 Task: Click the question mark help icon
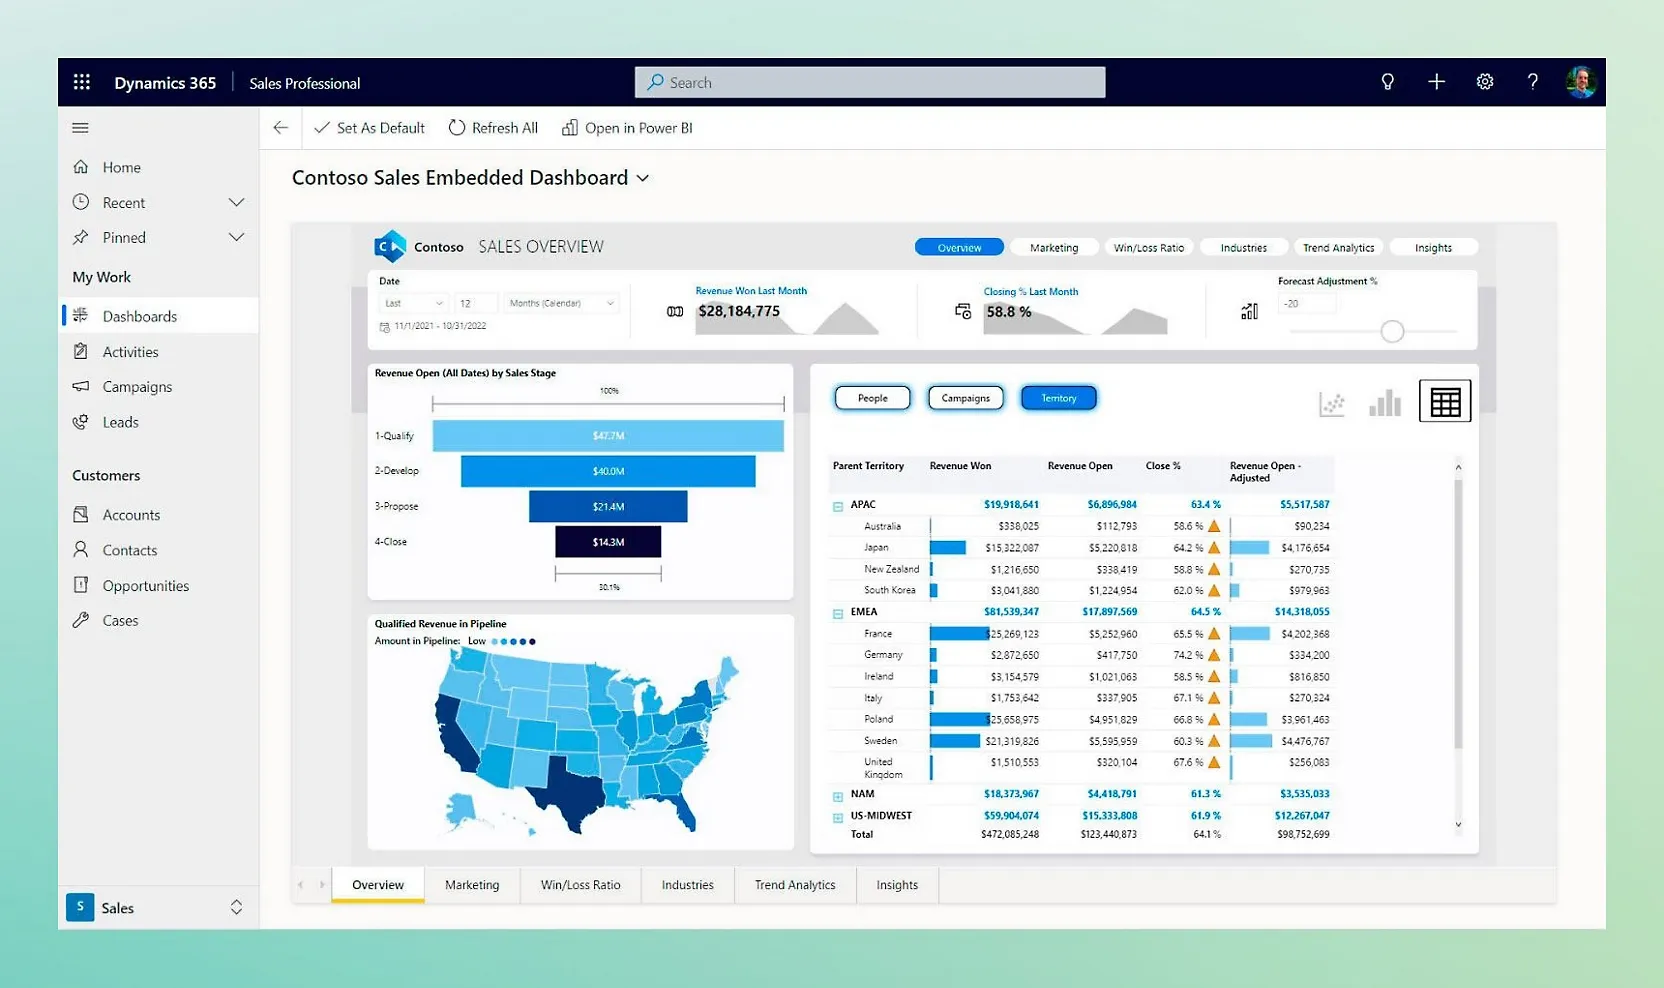click(1532, 82)
